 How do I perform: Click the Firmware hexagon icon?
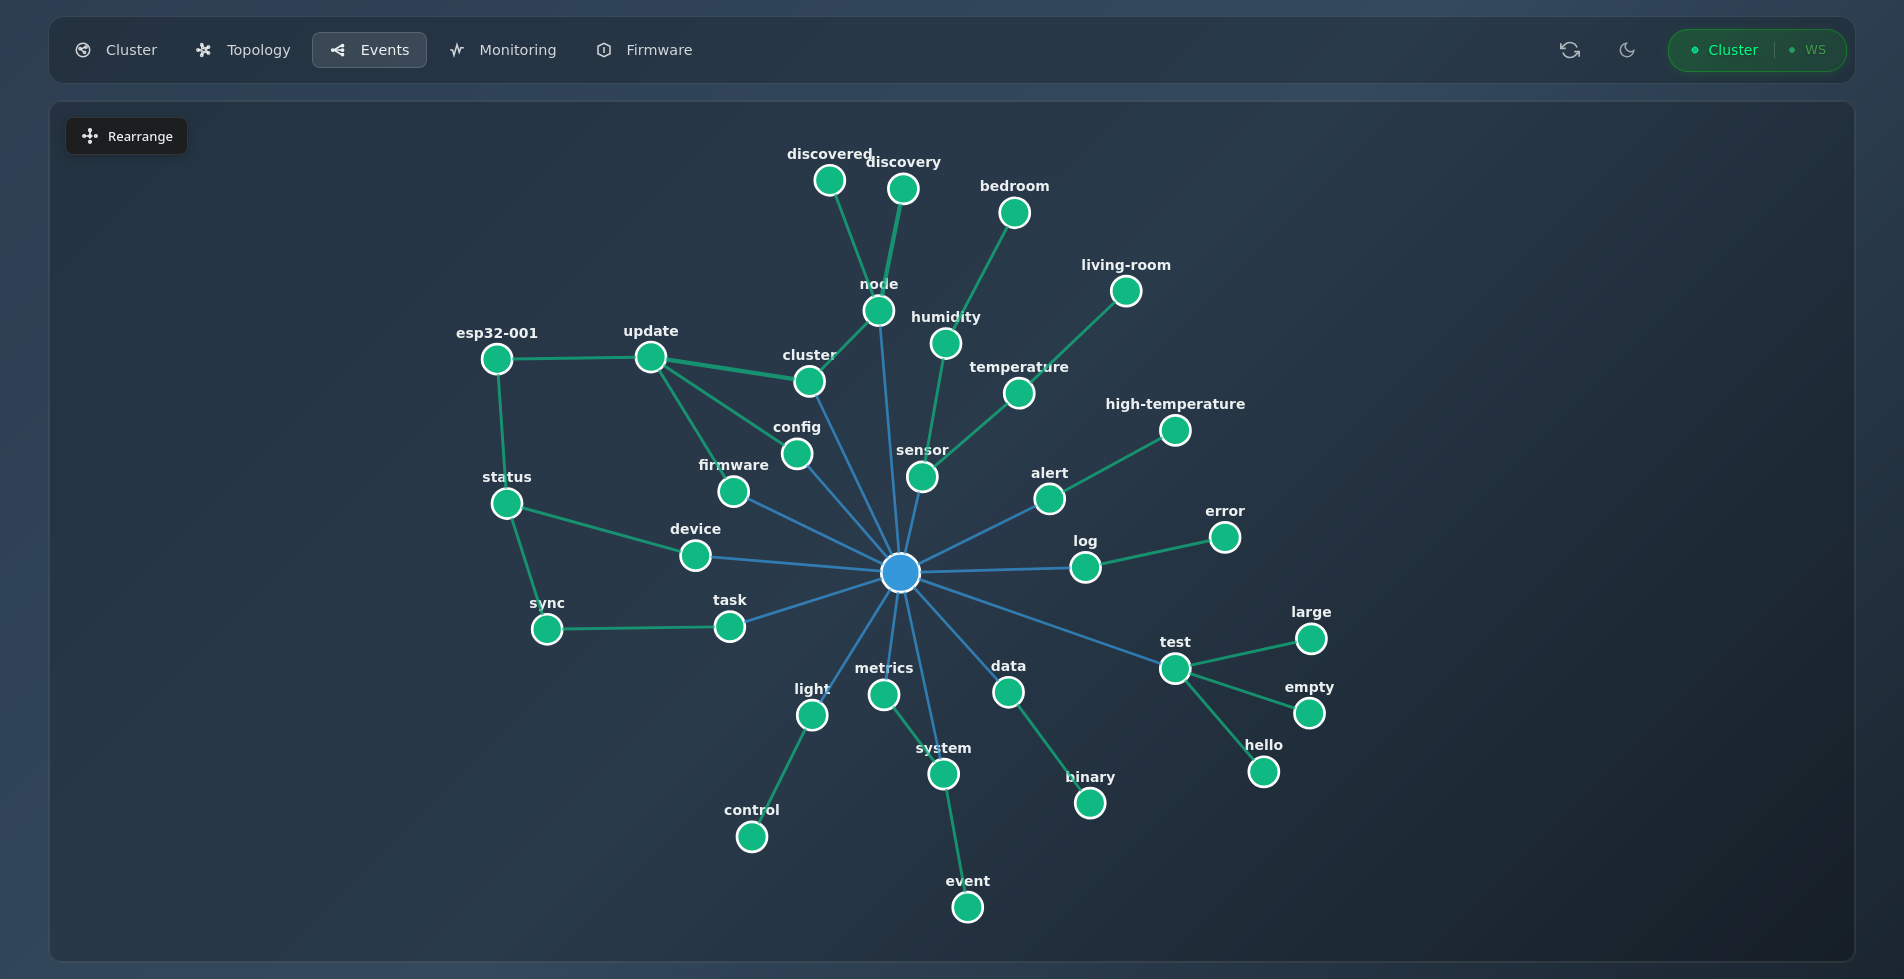(604, 49)
